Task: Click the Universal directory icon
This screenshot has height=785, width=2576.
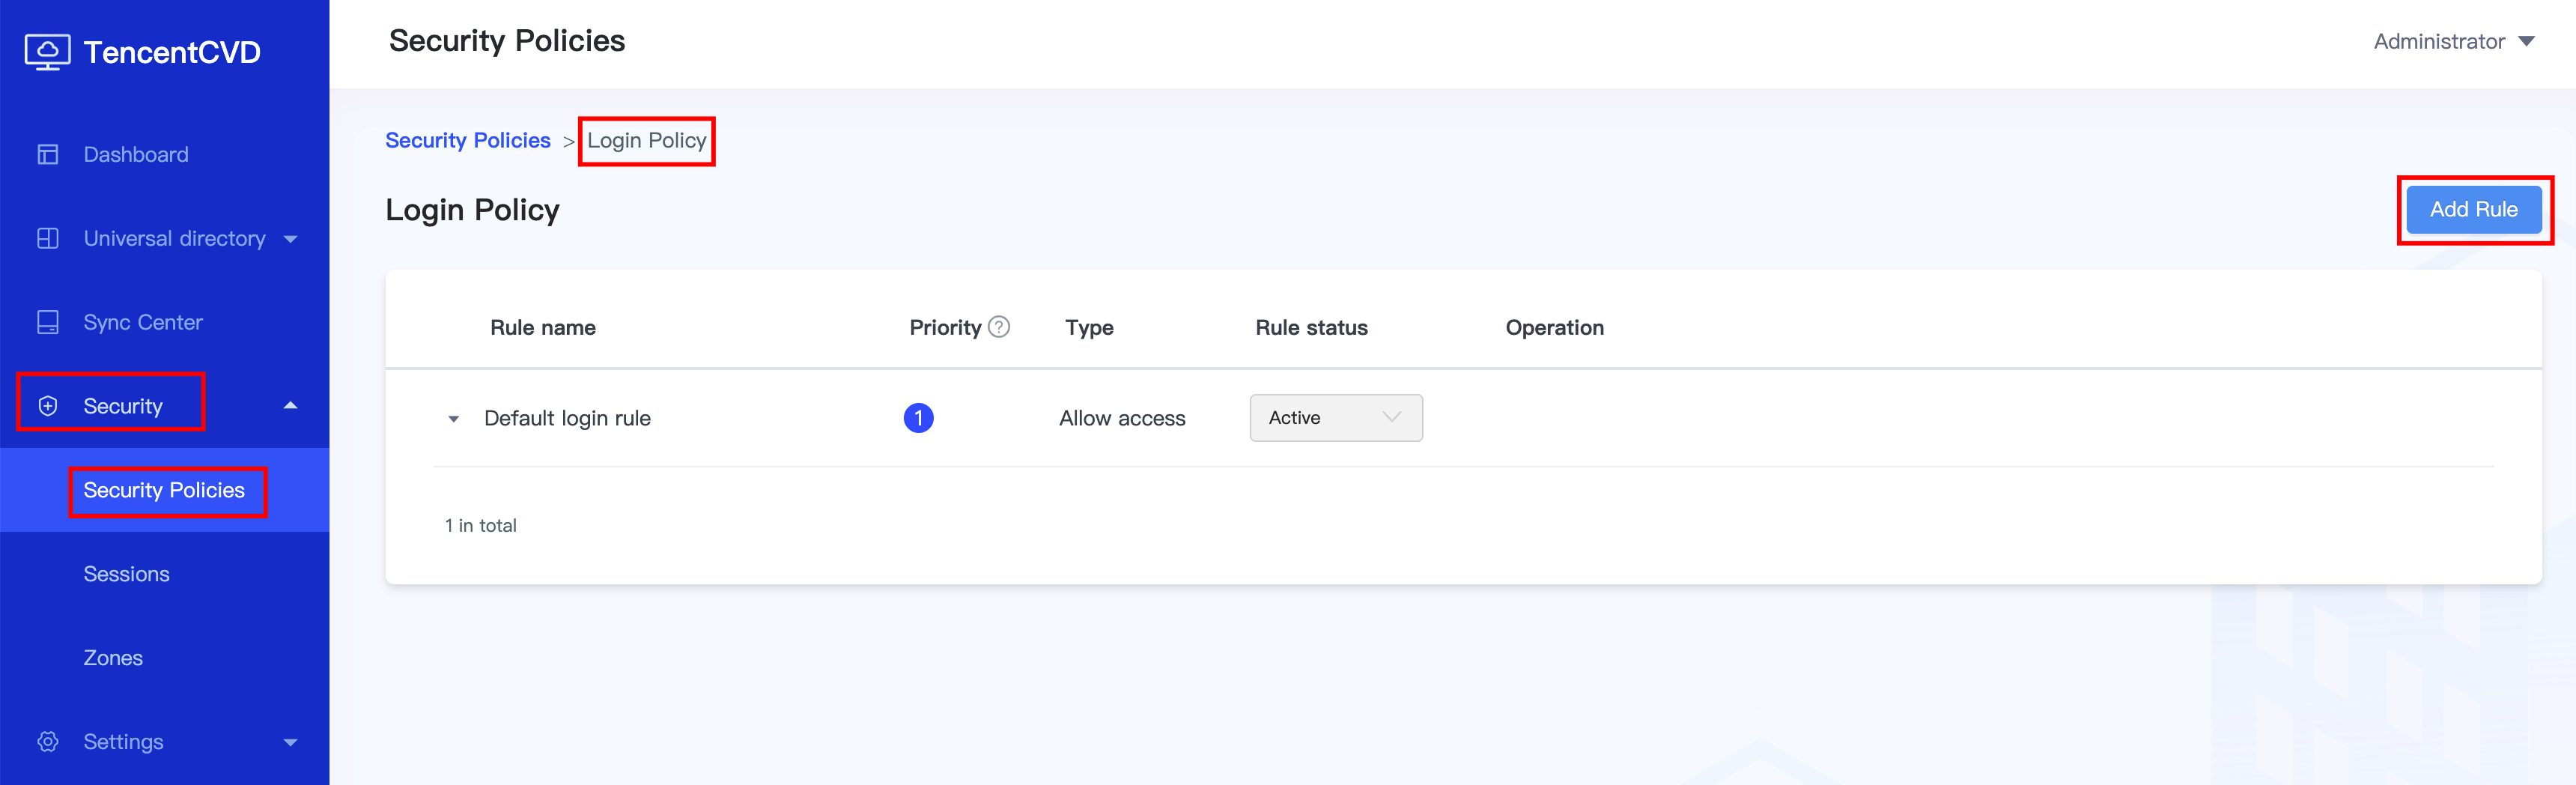Action: point(48,239)
